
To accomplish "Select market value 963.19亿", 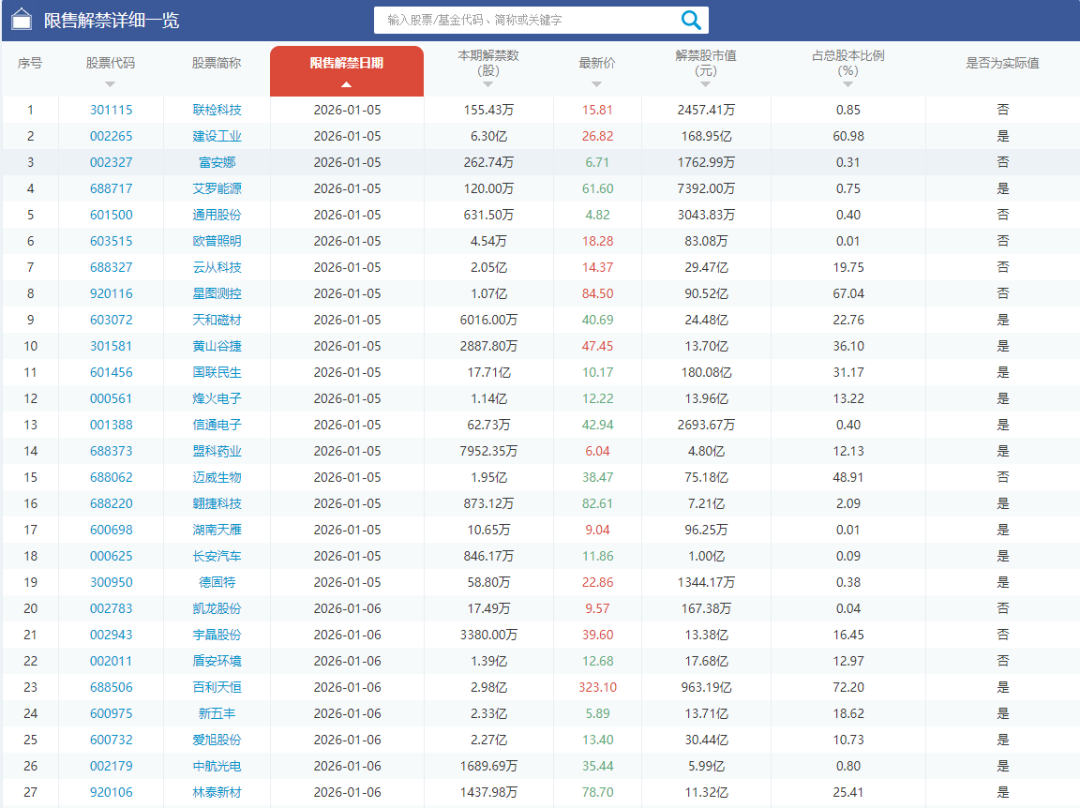I will (x=706, y=687).
